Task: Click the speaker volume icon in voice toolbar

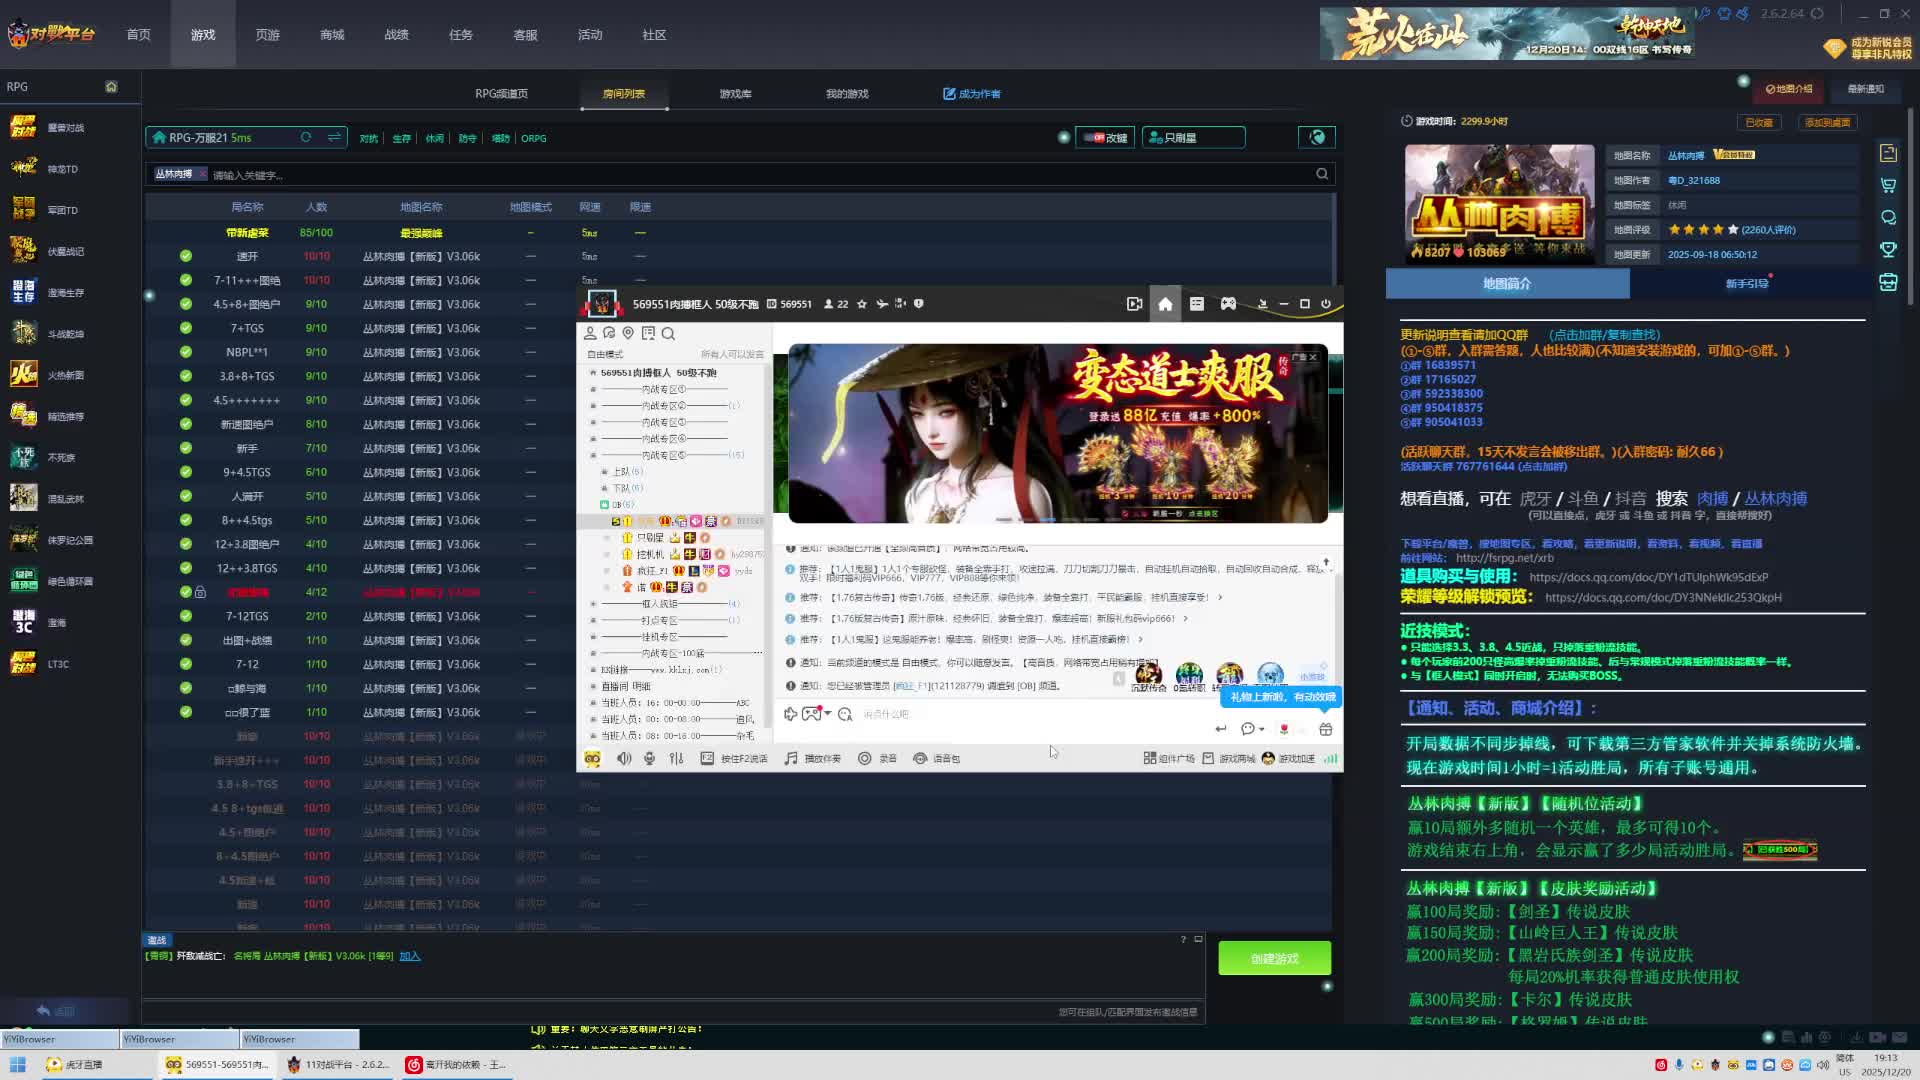Action: click(624, 759)
